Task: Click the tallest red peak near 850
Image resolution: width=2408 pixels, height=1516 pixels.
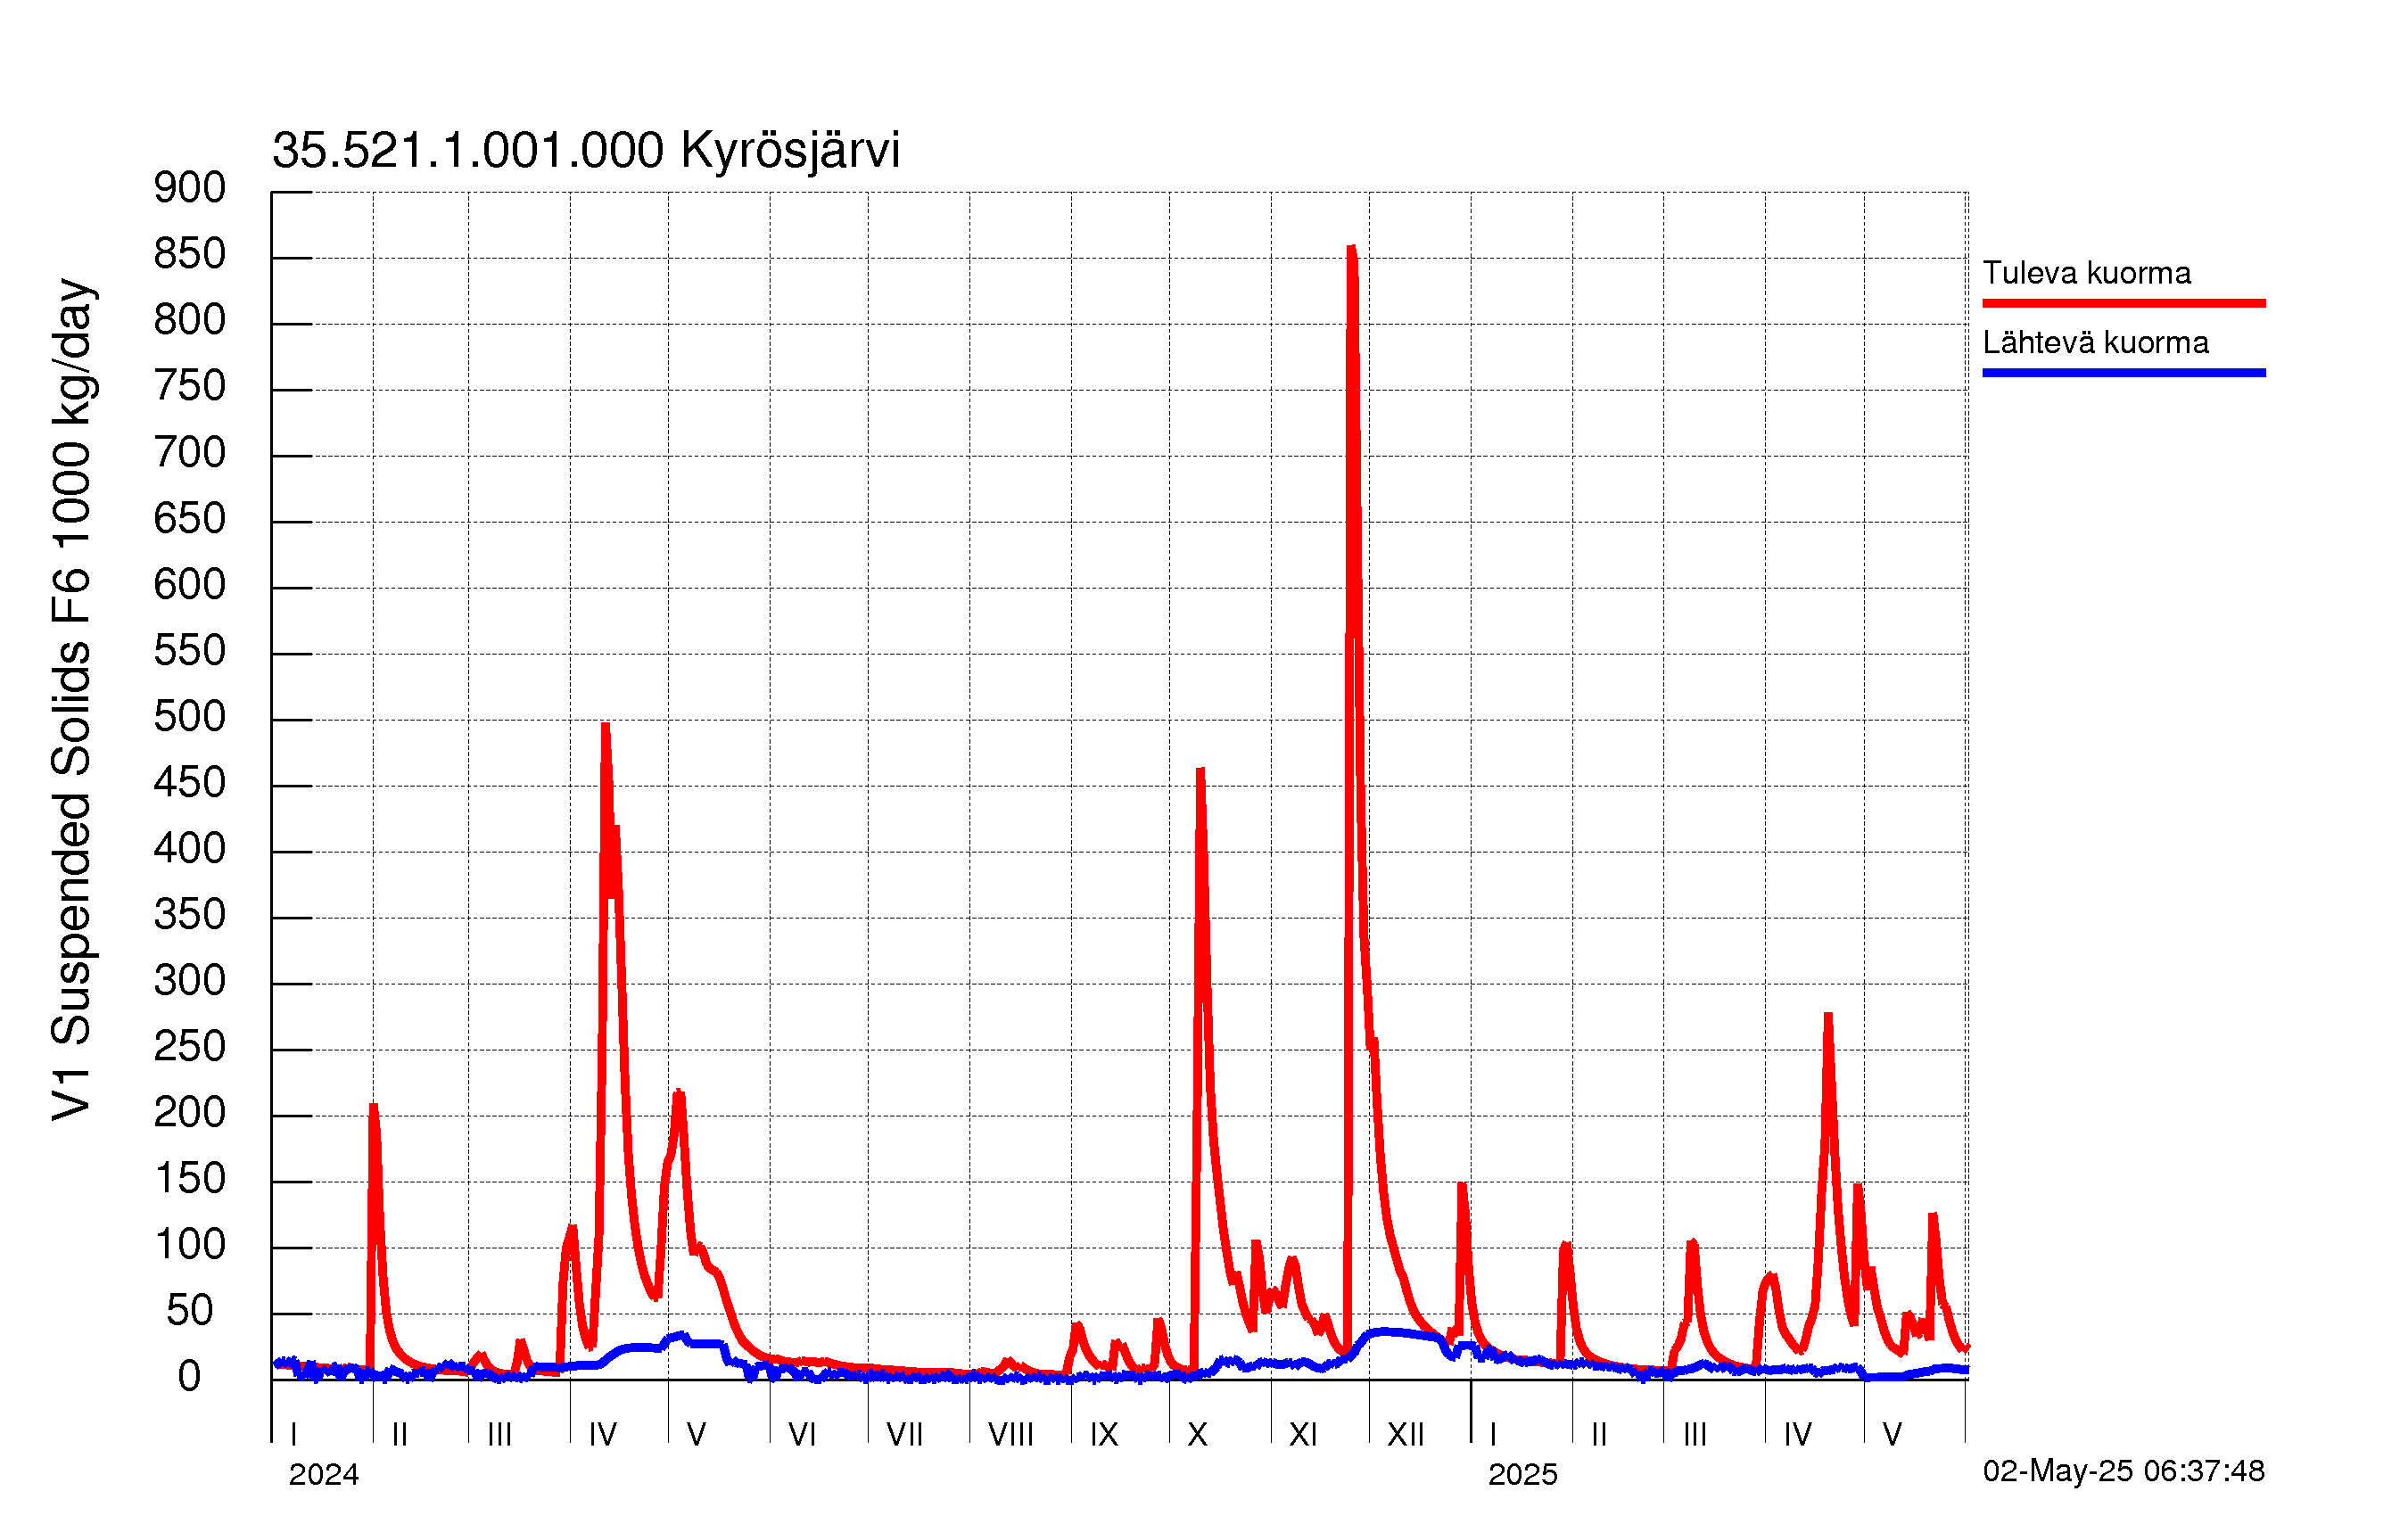Action: [1352, 250]
